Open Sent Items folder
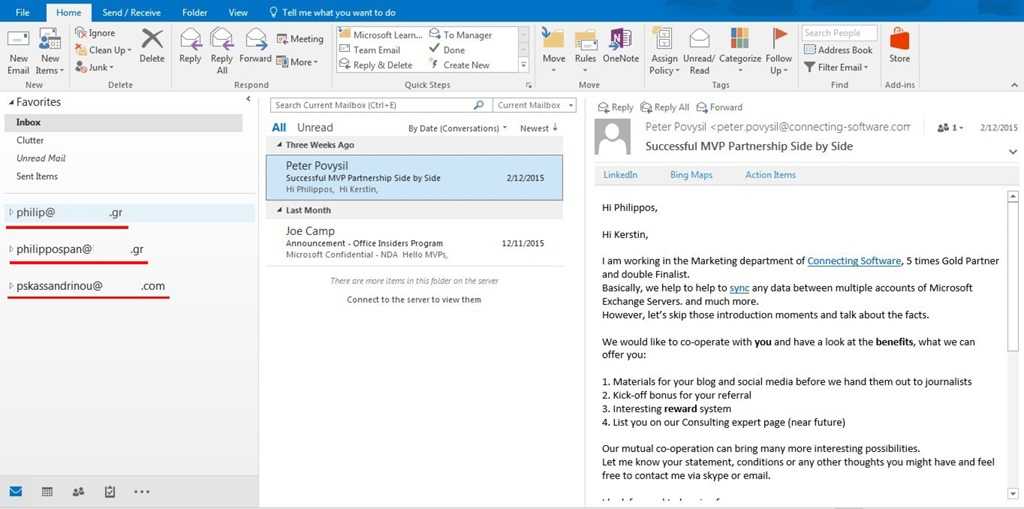1024x509 pixels. (x=37, y=176)
